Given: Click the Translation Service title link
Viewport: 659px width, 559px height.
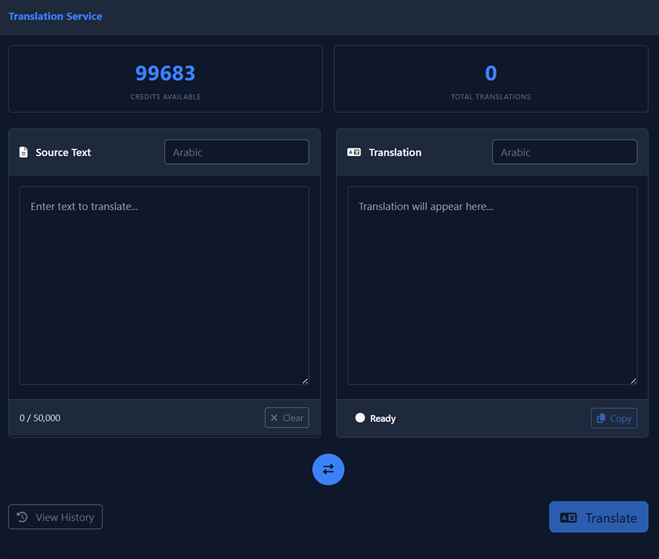Looking at the screenshot, I should pos(55,16).
